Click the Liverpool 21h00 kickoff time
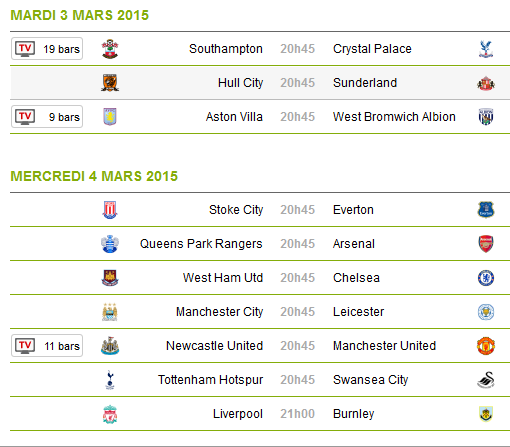Viewport: 510px width, 447px height. (x=297, y=414)
